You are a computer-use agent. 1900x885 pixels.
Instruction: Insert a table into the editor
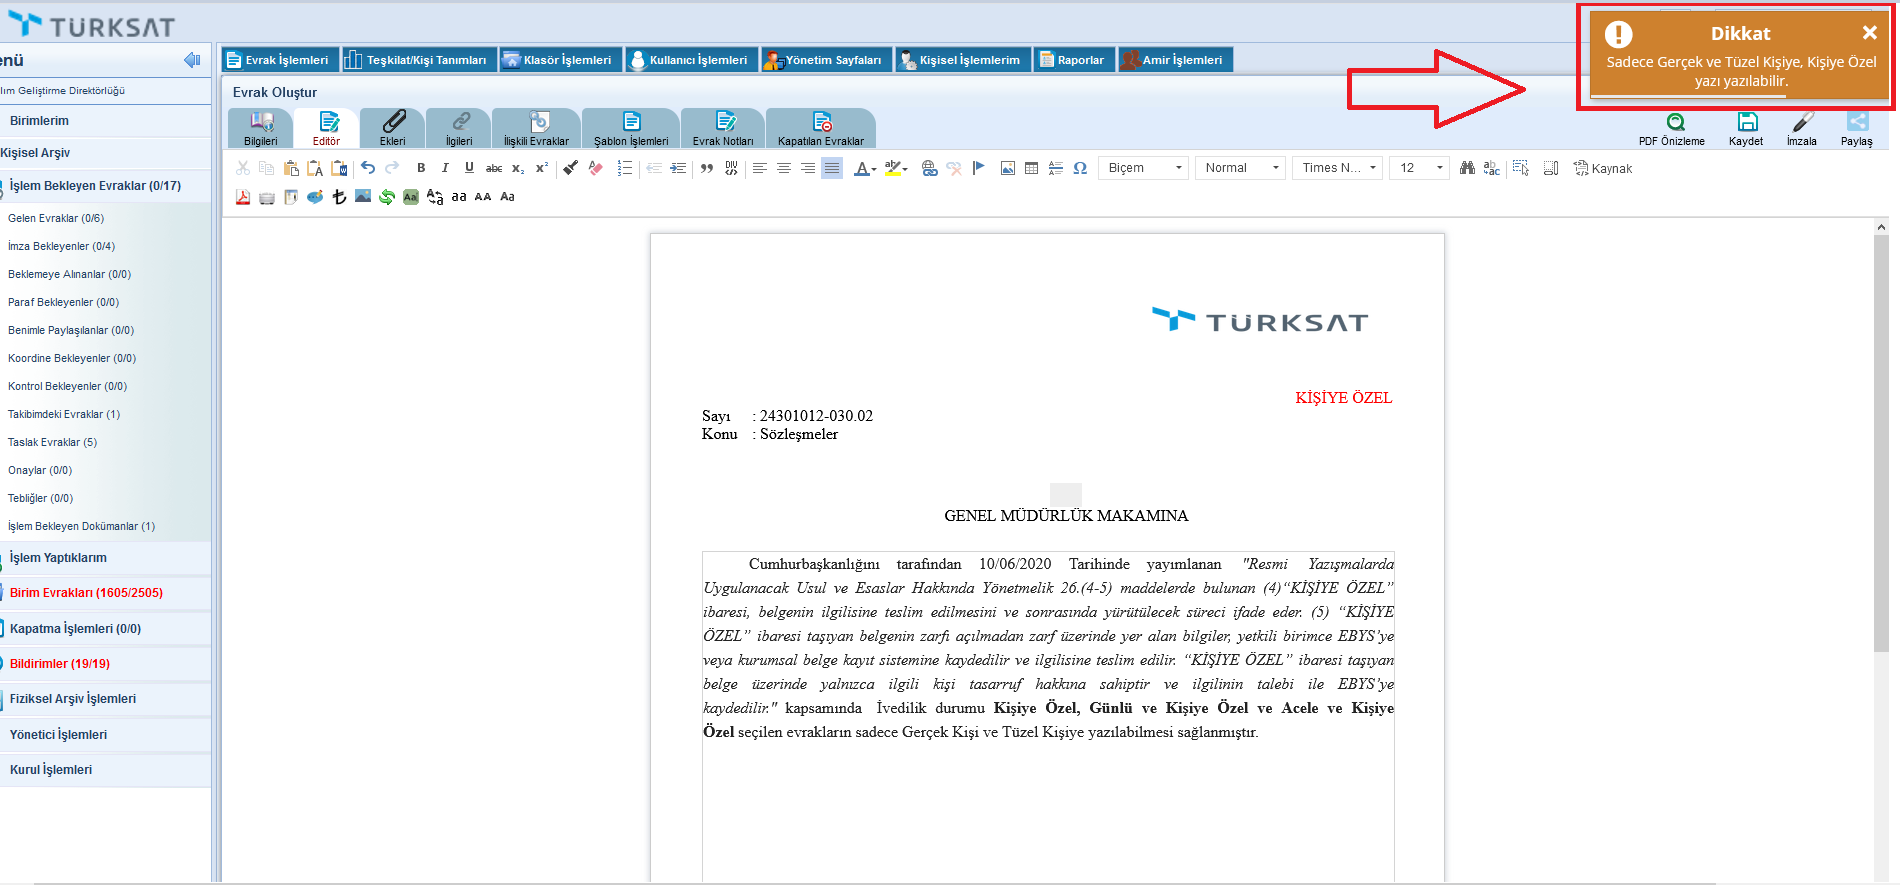1031,168
